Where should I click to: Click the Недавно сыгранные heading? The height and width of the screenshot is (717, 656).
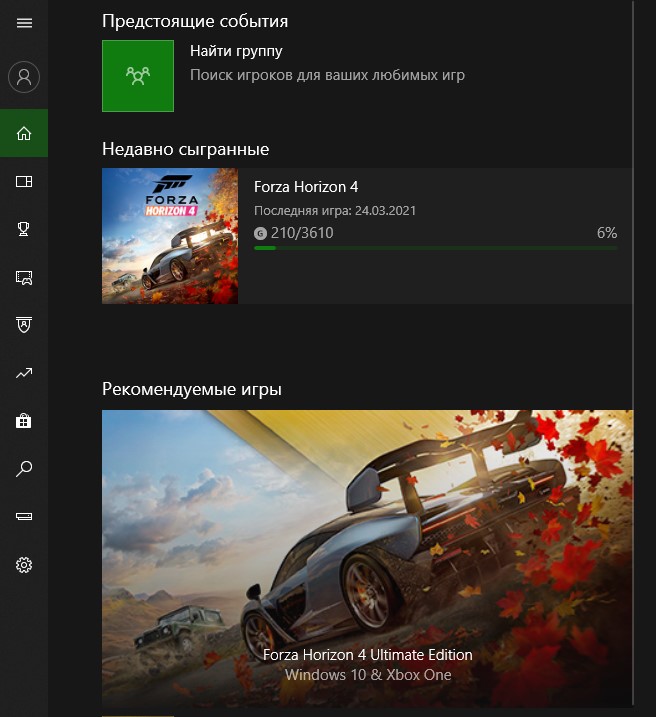pos(186,150)
